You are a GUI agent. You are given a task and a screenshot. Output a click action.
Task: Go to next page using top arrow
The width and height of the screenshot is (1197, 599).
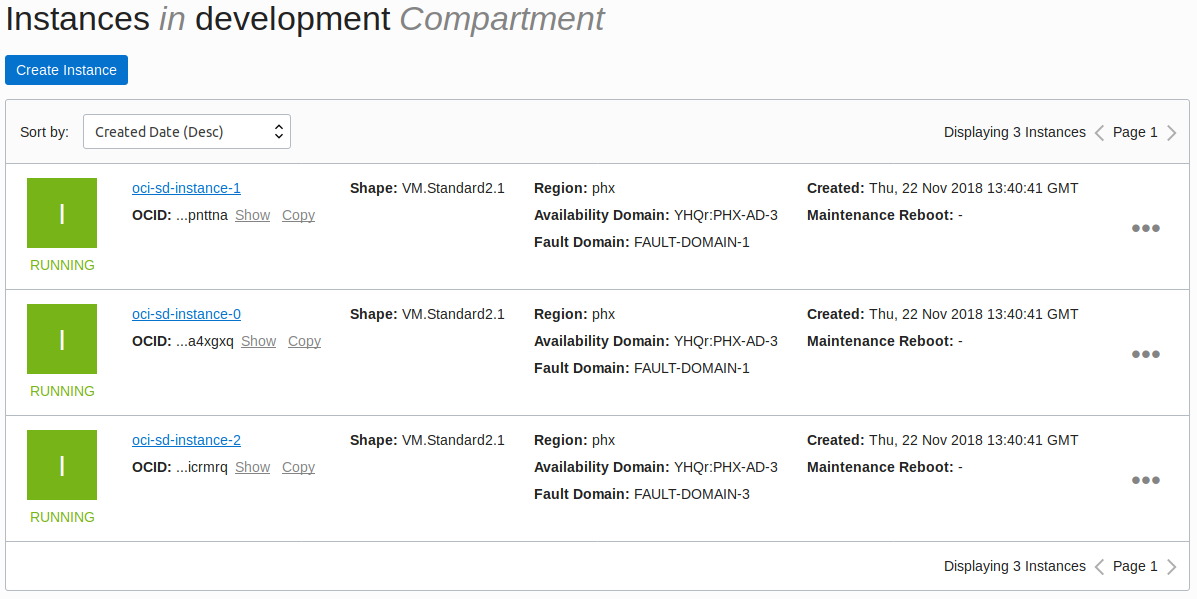1172,132
